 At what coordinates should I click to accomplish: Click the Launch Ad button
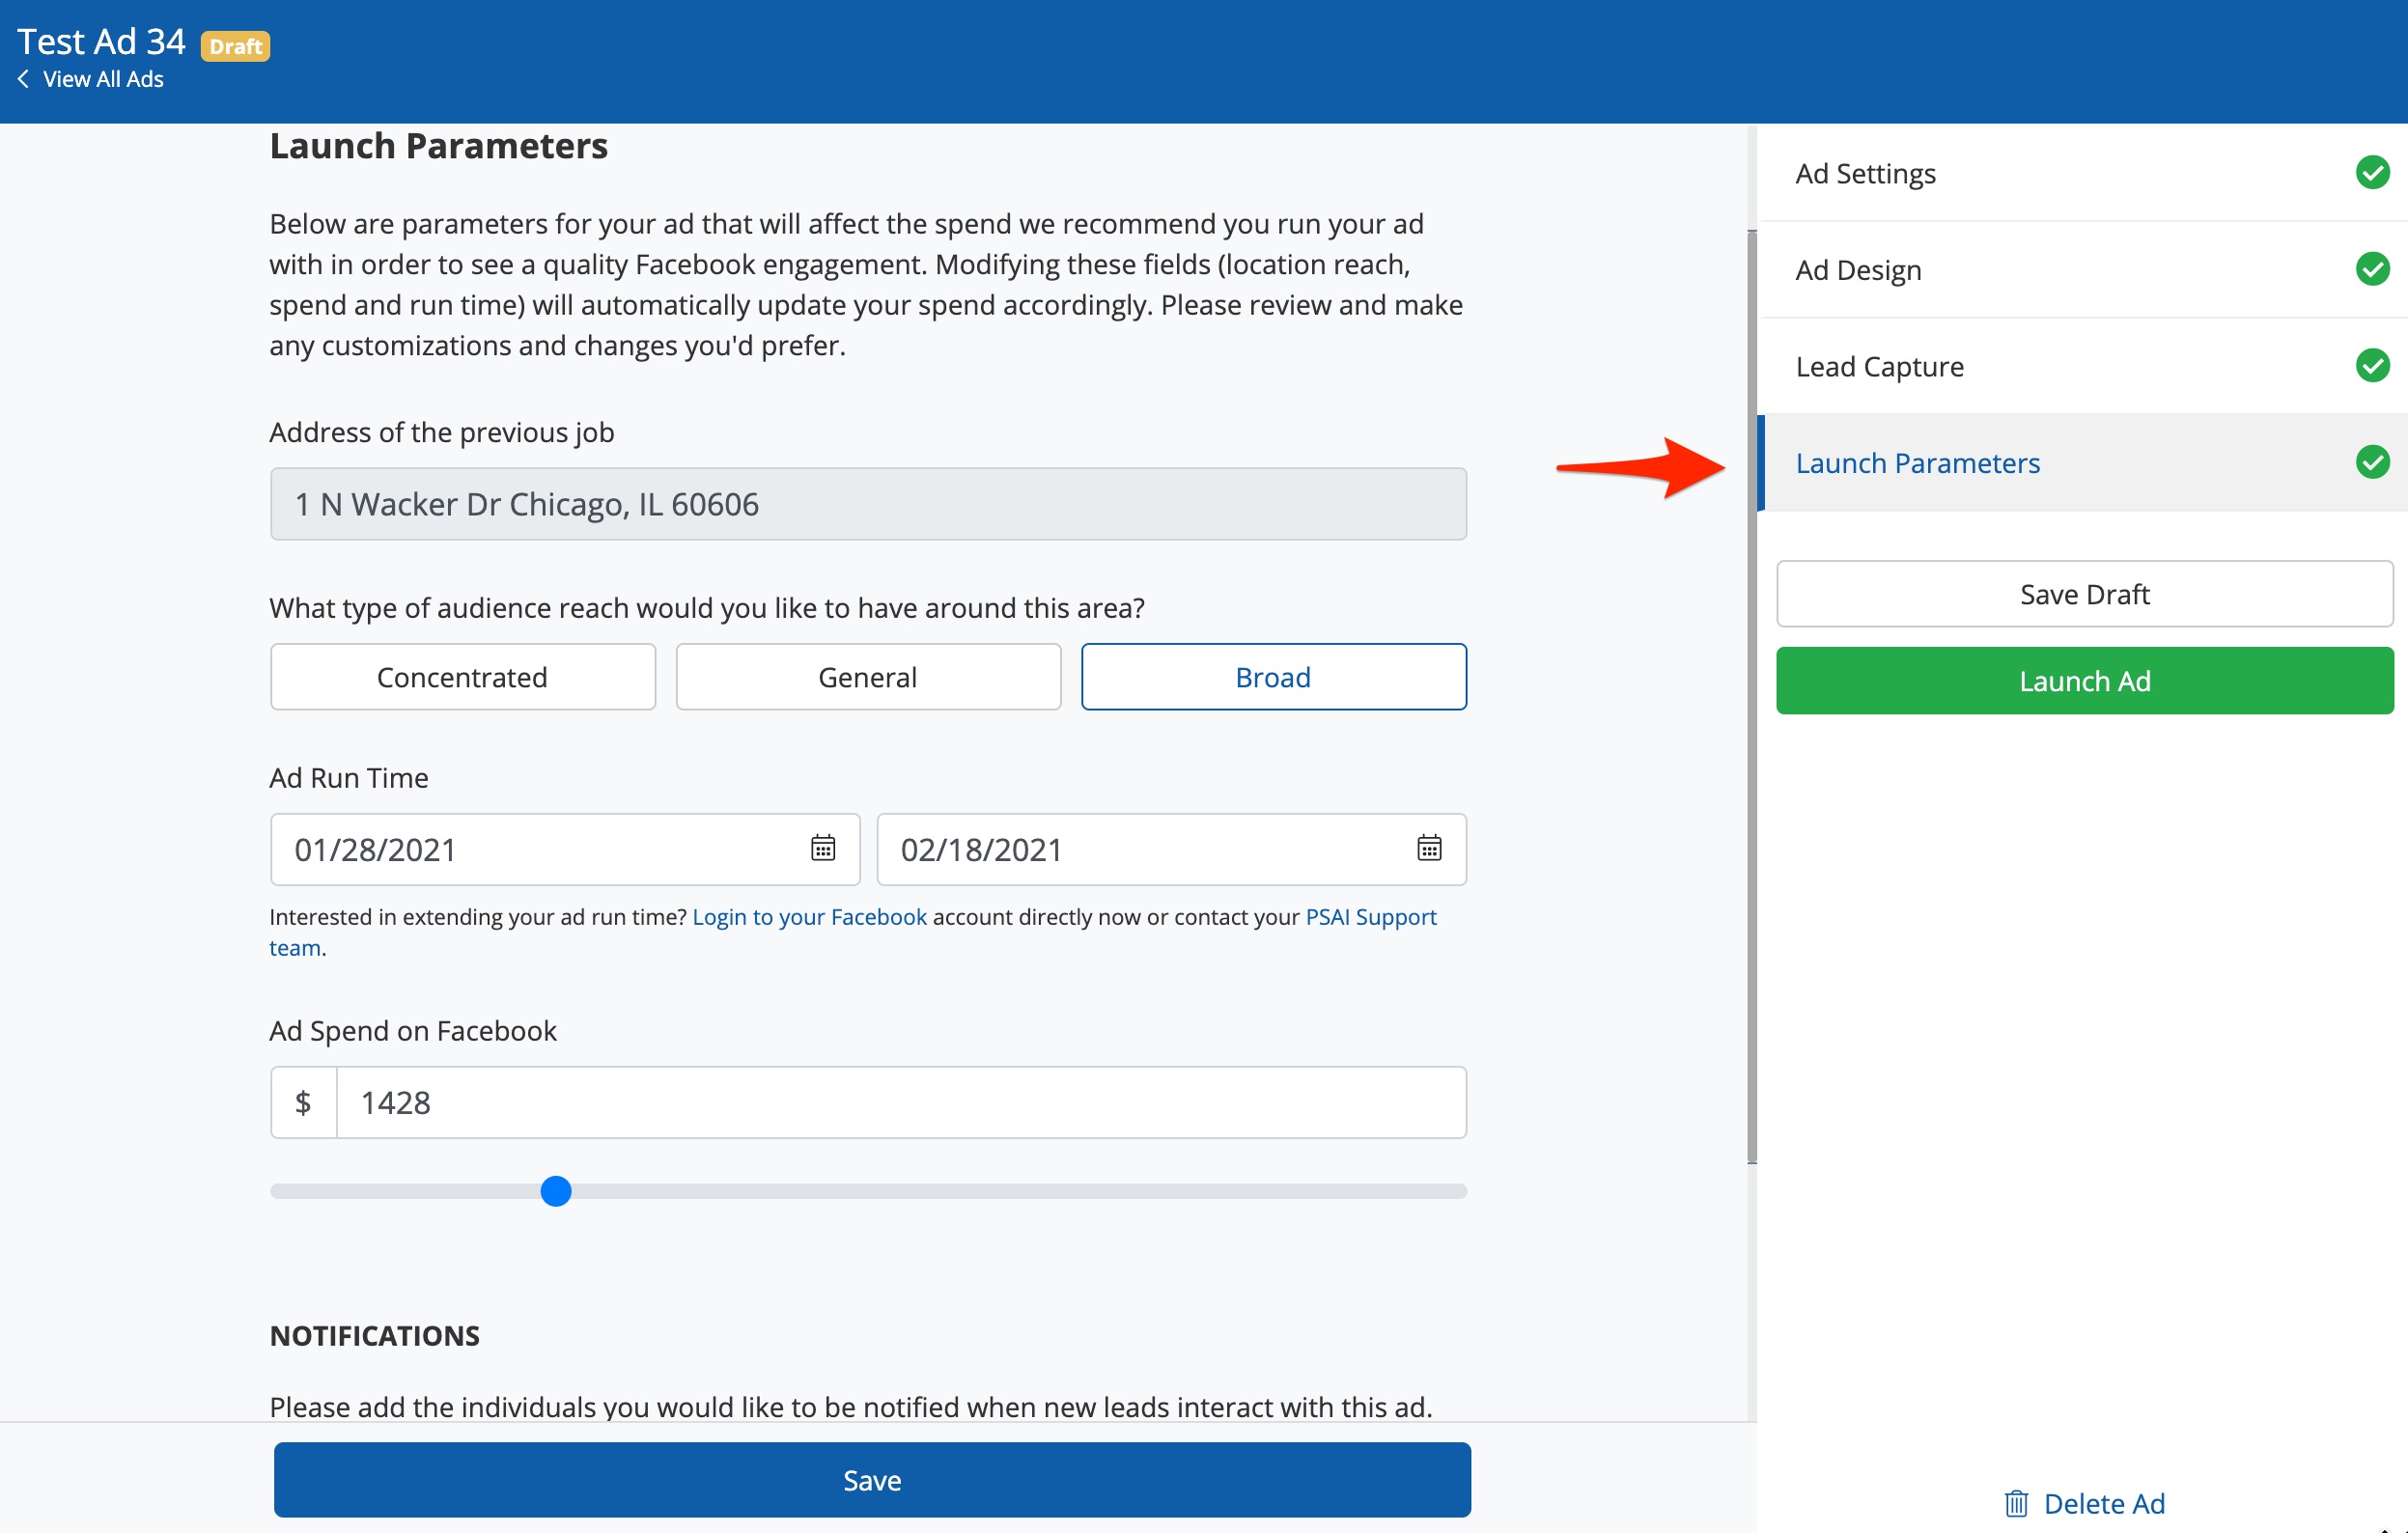coord(2083,680)
